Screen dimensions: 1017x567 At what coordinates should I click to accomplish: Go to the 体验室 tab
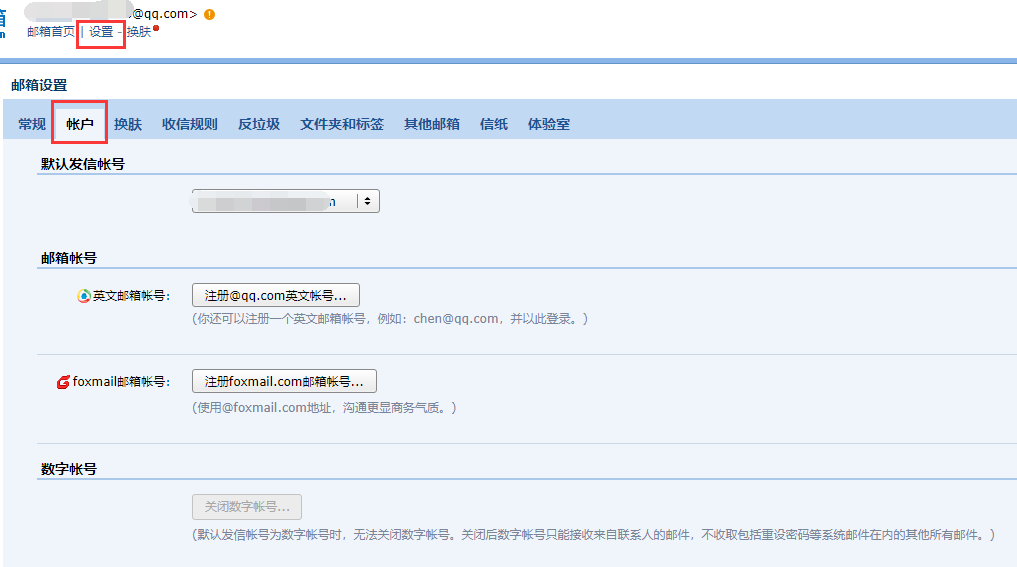pyautogui.click(x=549, y=124)
